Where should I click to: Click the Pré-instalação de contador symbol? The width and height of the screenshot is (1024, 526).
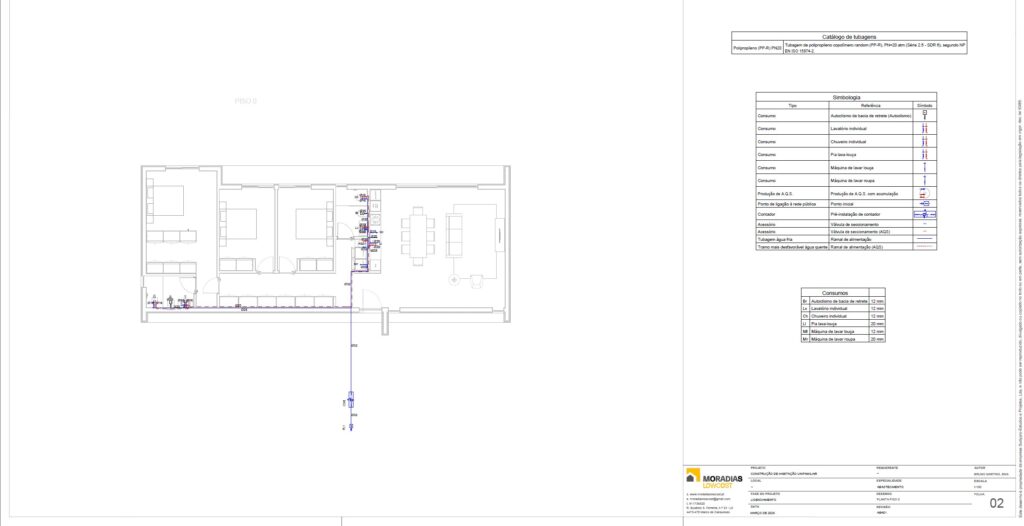click(x=925, y=214)
